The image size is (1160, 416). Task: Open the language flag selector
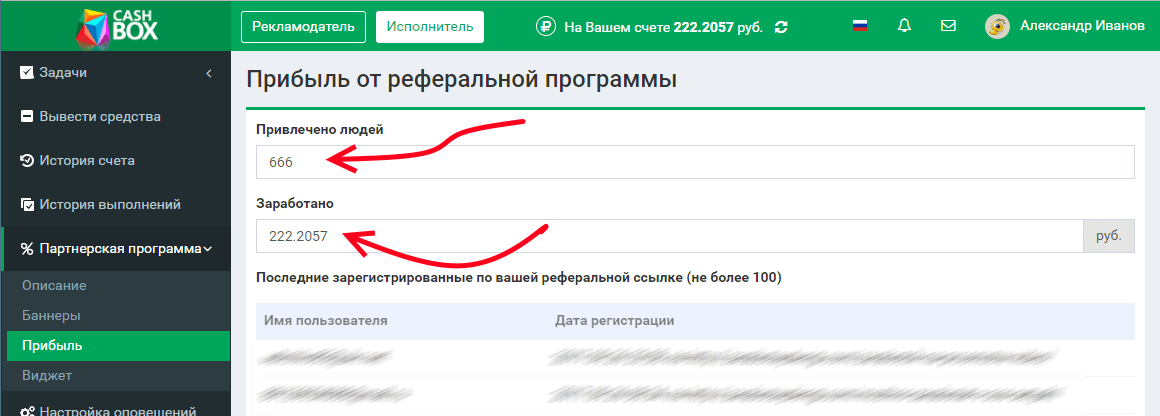click(x=860, y=27)
